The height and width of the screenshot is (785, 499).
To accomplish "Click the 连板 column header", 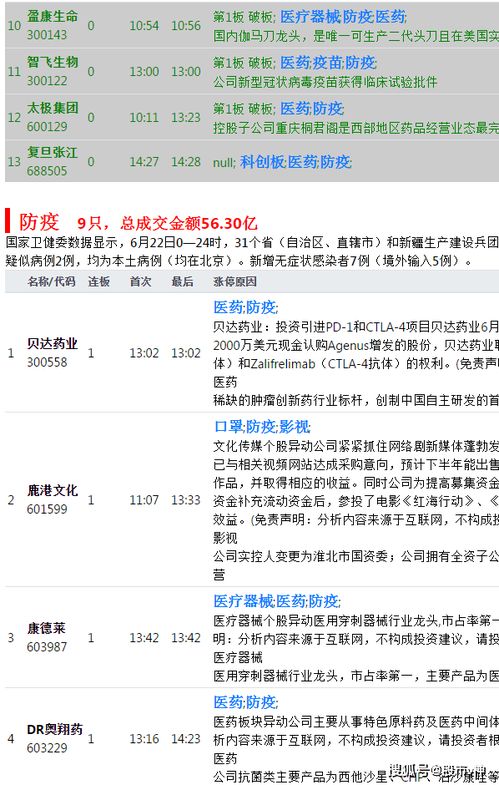I will coord(99,281).
